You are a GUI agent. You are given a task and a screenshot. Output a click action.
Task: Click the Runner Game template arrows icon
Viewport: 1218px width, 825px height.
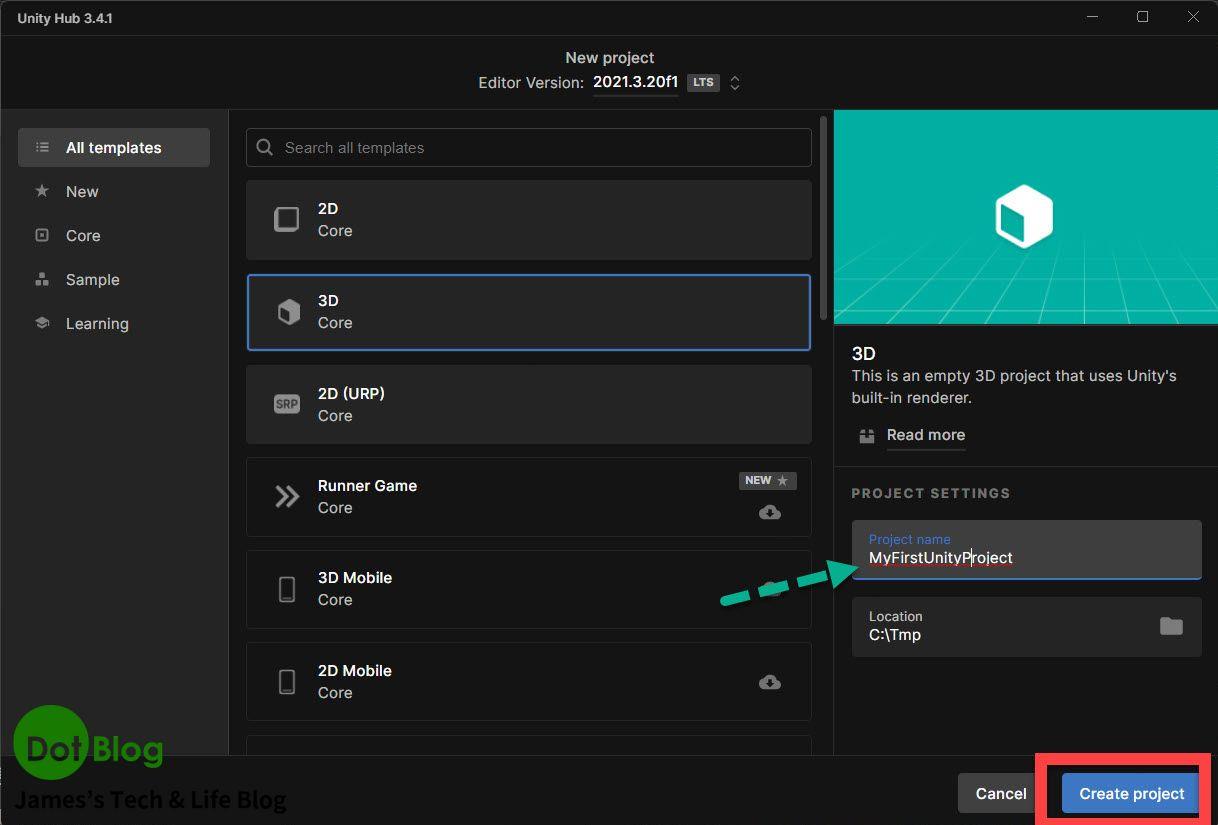coord(288,496)
